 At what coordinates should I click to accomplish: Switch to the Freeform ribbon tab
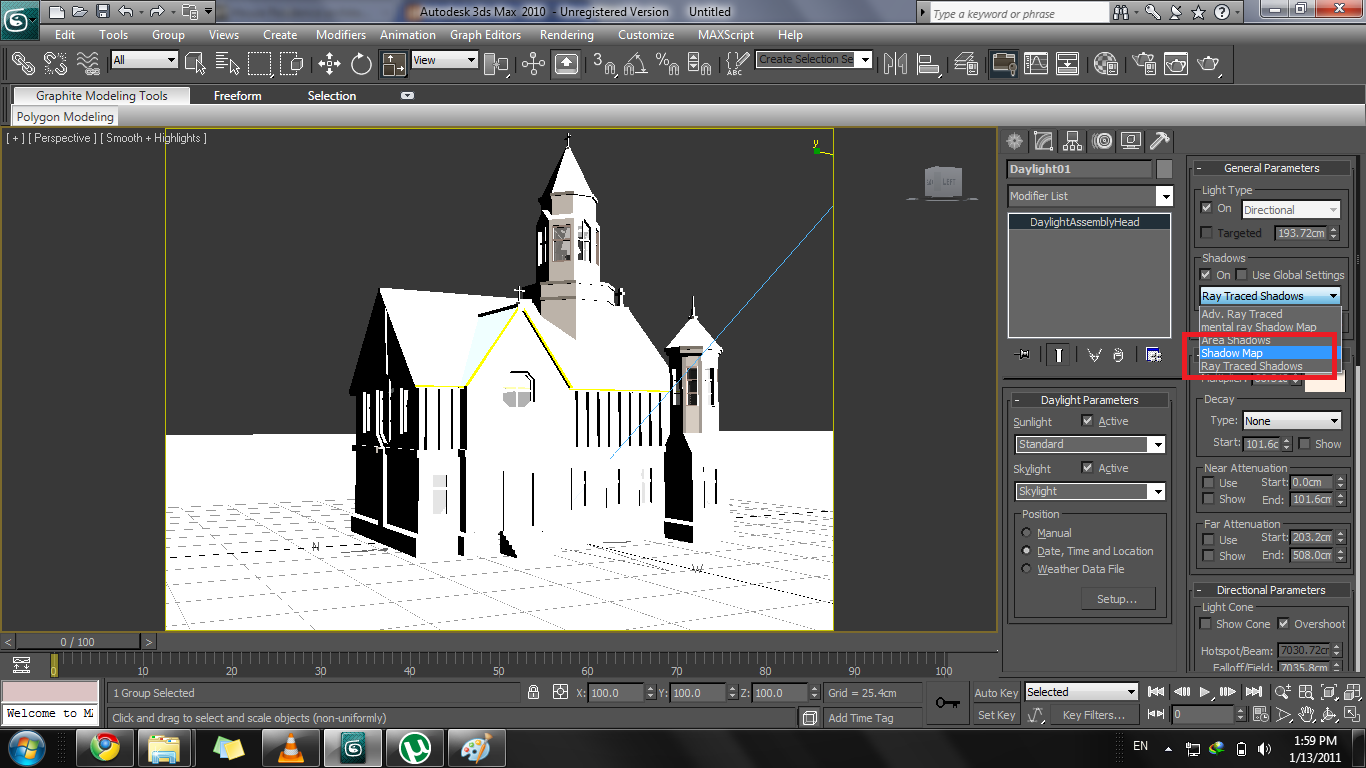pyautogui.click(x=237, y=96)
